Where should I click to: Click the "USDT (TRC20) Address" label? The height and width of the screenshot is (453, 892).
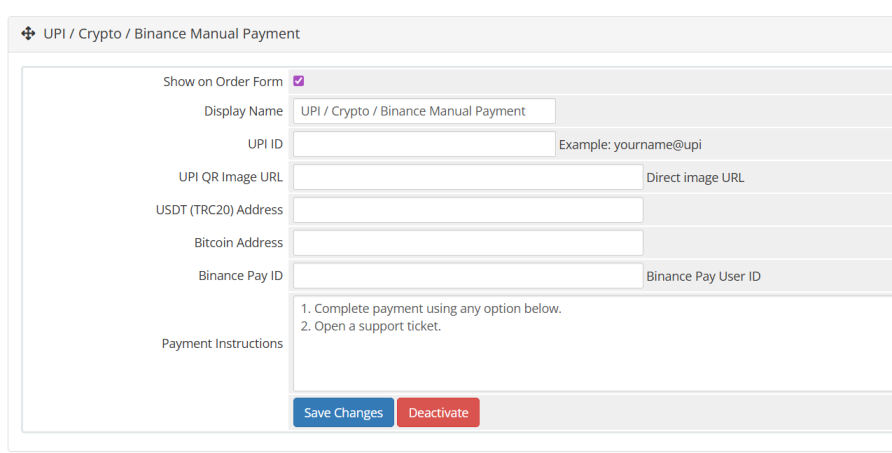click(219, 210)
